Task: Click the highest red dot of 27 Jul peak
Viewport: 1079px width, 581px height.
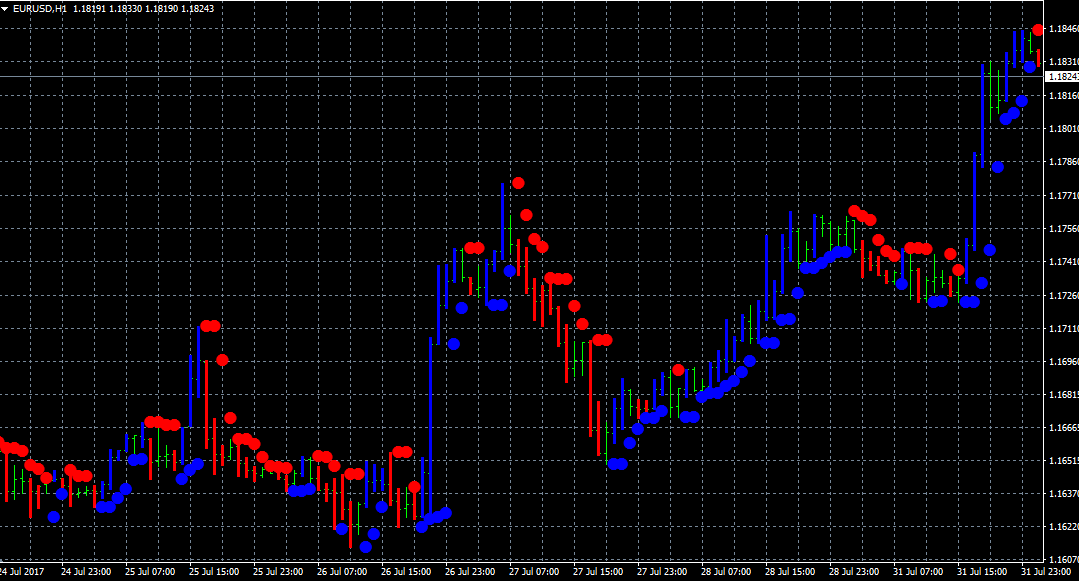Action: pos(518,183)
